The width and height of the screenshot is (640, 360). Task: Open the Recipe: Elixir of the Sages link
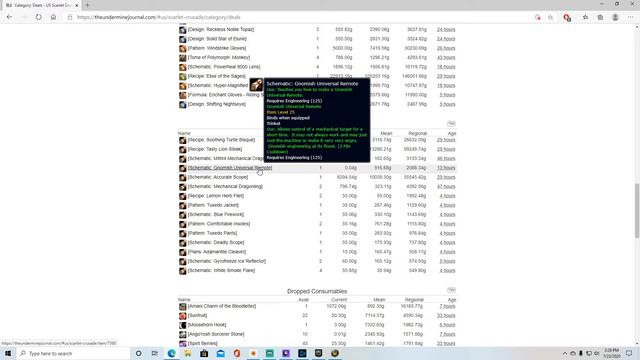tap(217, 76)
